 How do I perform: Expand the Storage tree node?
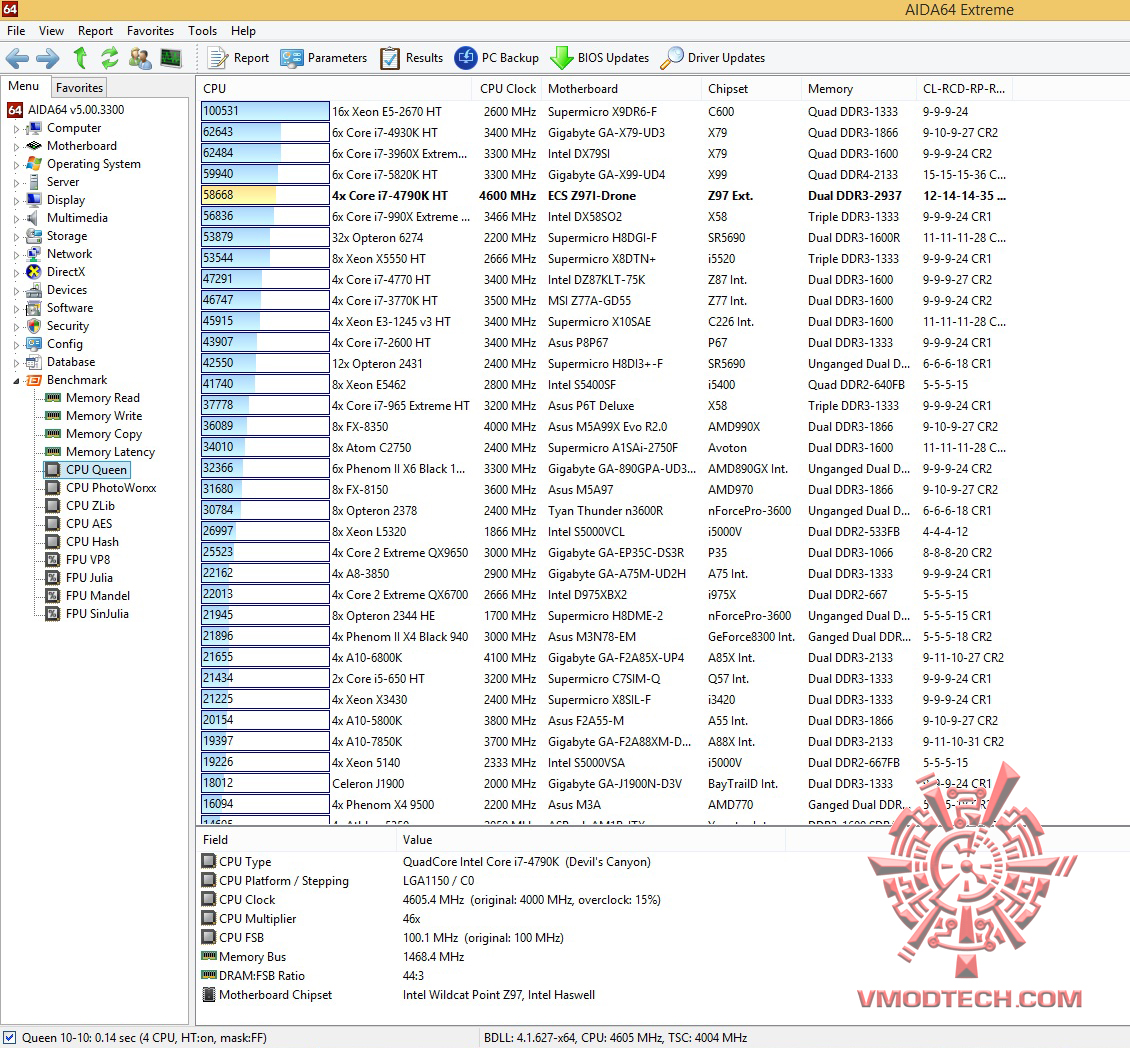[x=17, y=236]
